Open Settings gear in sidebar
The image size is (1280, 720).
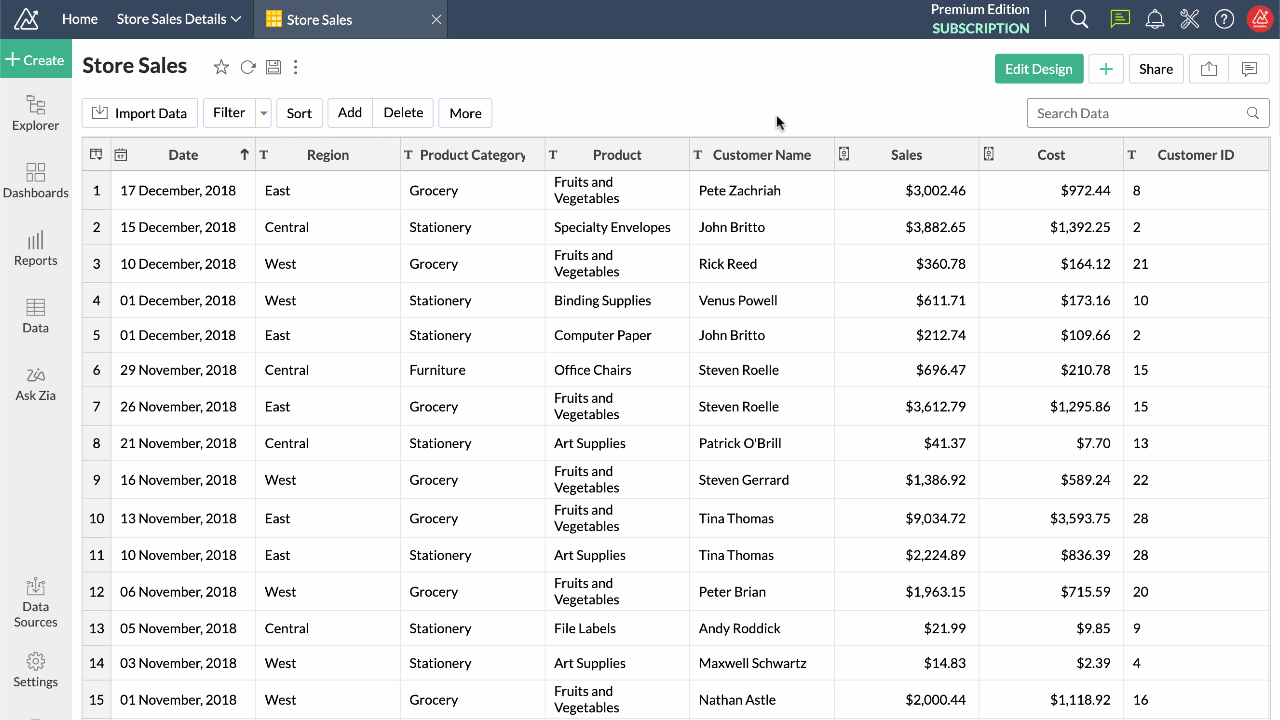point(35,670)
